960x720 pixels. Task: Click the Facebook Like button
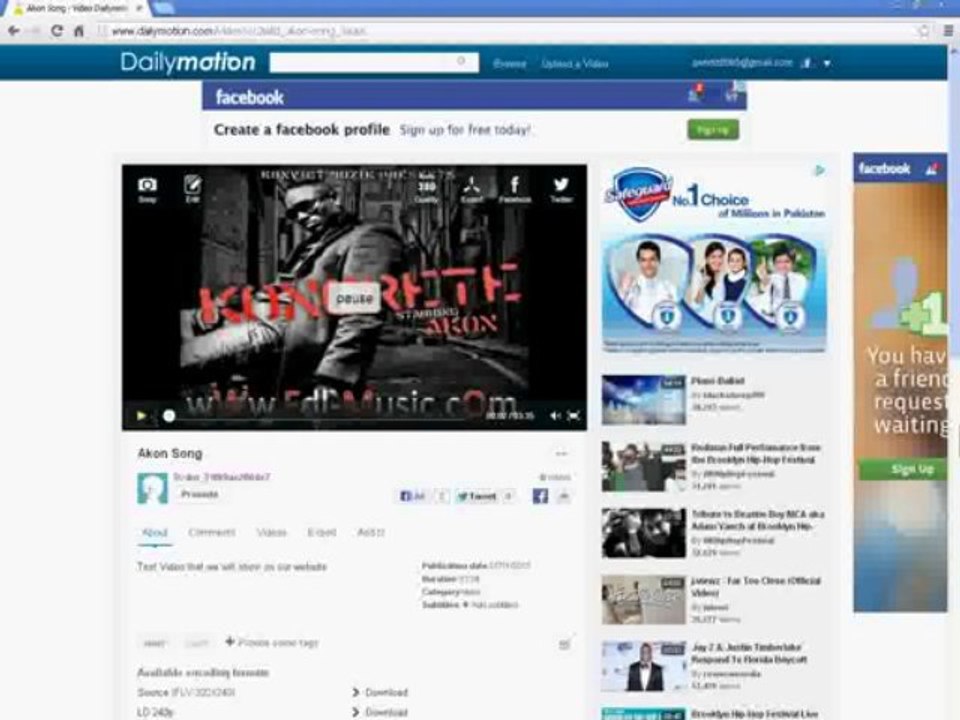point(412,496)
